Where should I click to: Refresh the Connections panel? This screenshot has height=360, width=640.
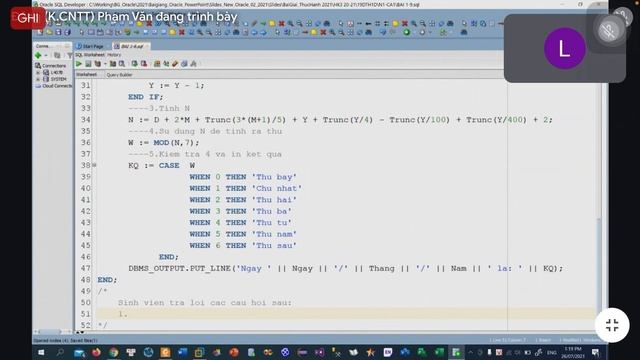coord(57,56)
